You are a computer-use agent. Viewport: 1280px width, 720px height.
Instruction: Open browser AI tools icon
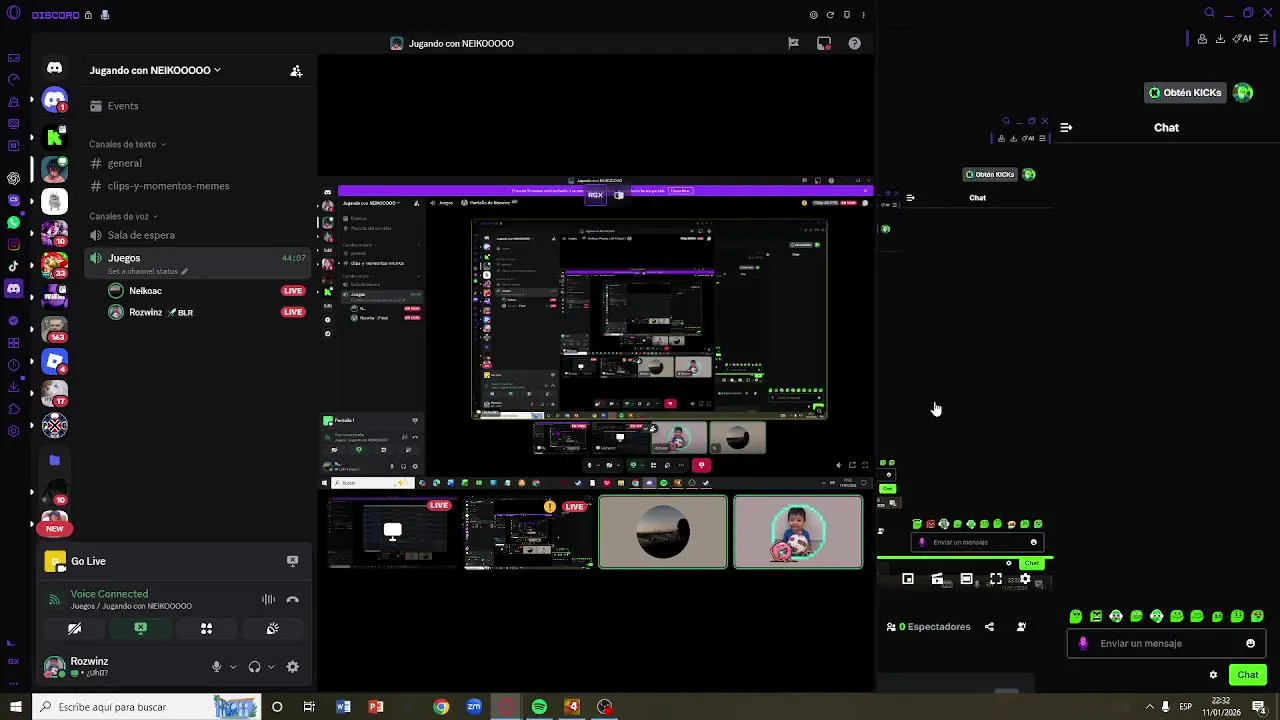pyautogui.click(x=1242, y=39)
